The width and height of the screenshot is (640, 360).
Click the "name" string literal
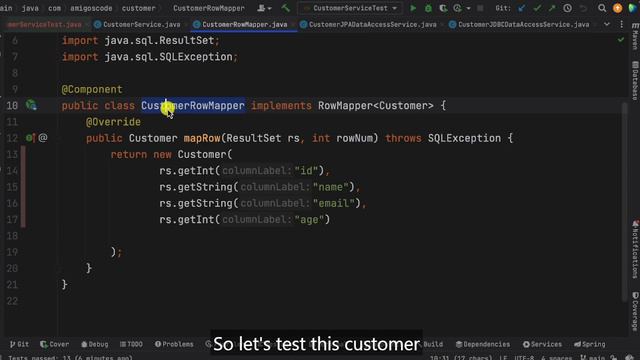[x=331, y=187]
